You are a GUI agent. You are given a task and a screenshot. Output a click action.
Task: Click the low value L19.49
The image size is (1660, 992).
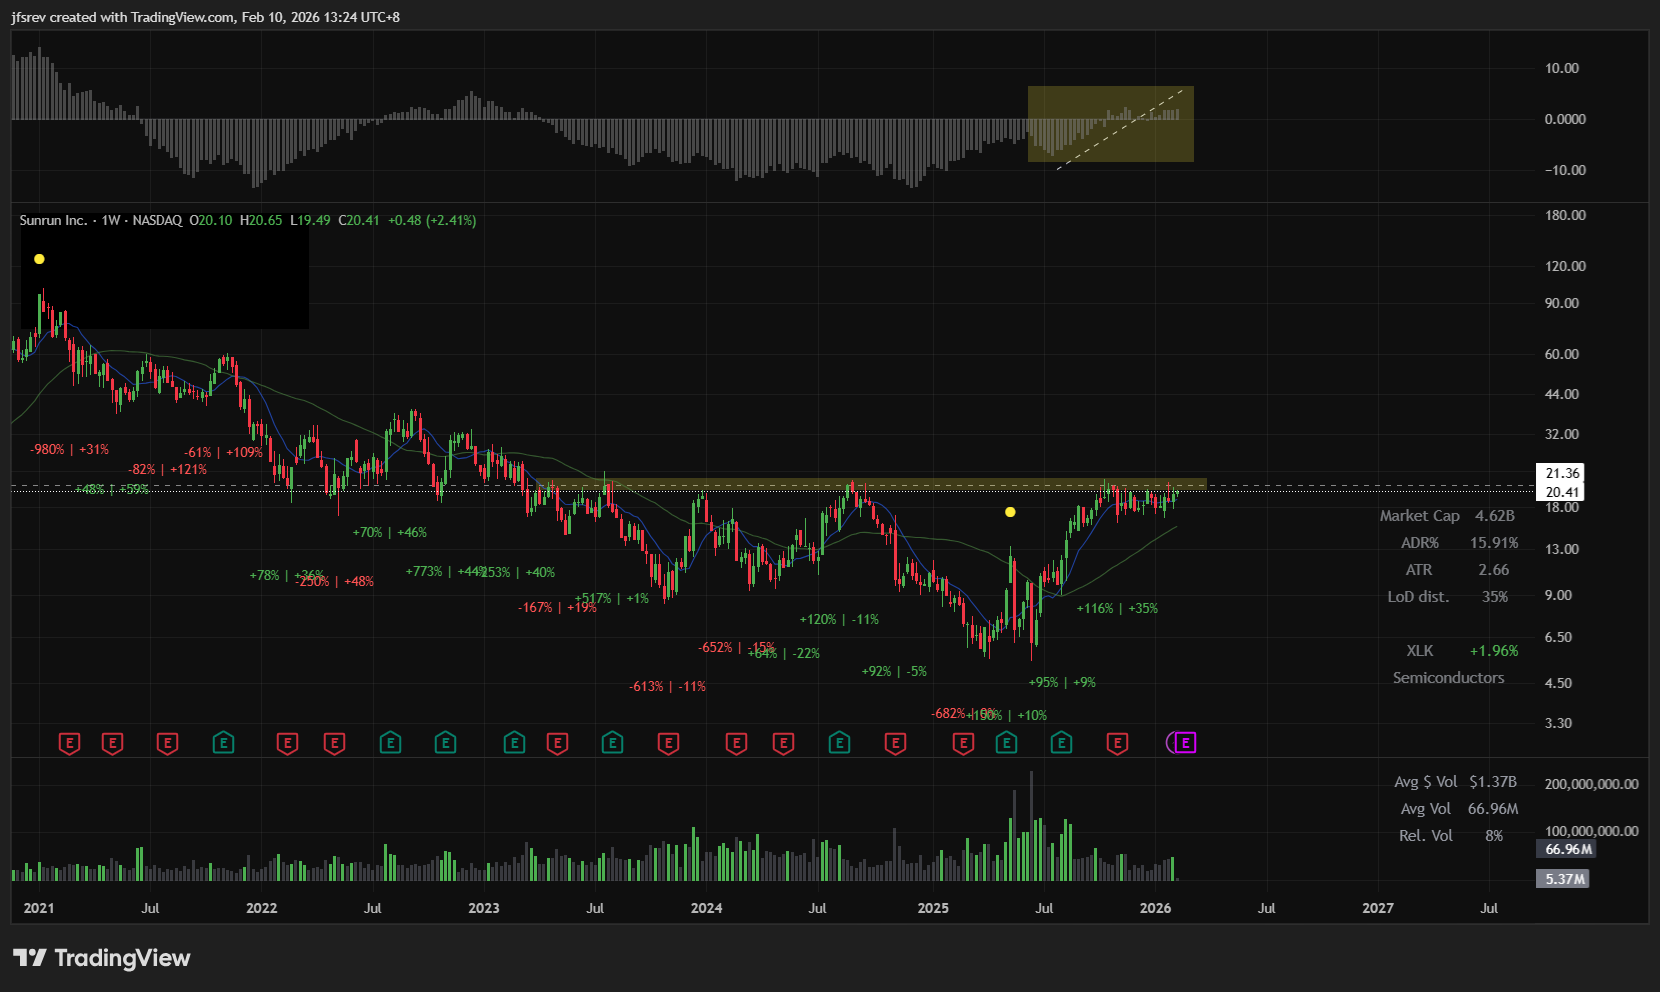pyautogui.click(x=310, y=220)
